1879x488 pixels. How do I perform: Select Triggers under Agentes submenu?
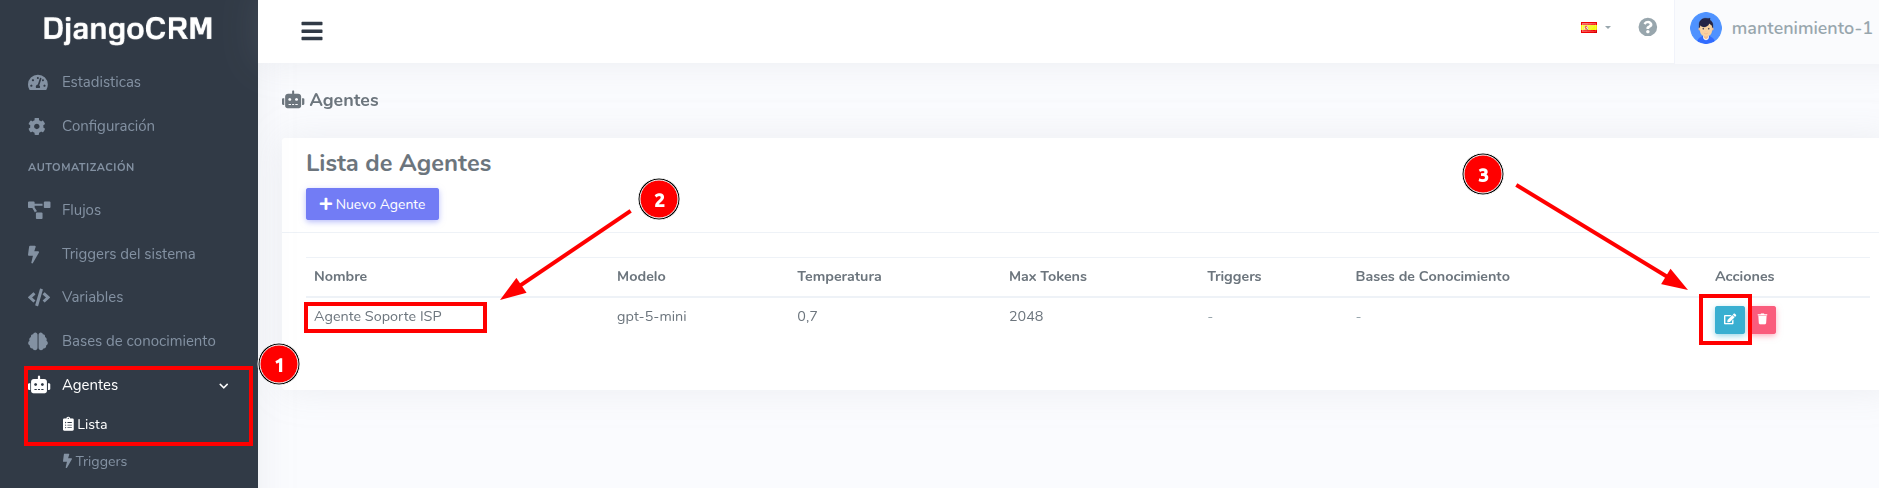pos(100,461)
